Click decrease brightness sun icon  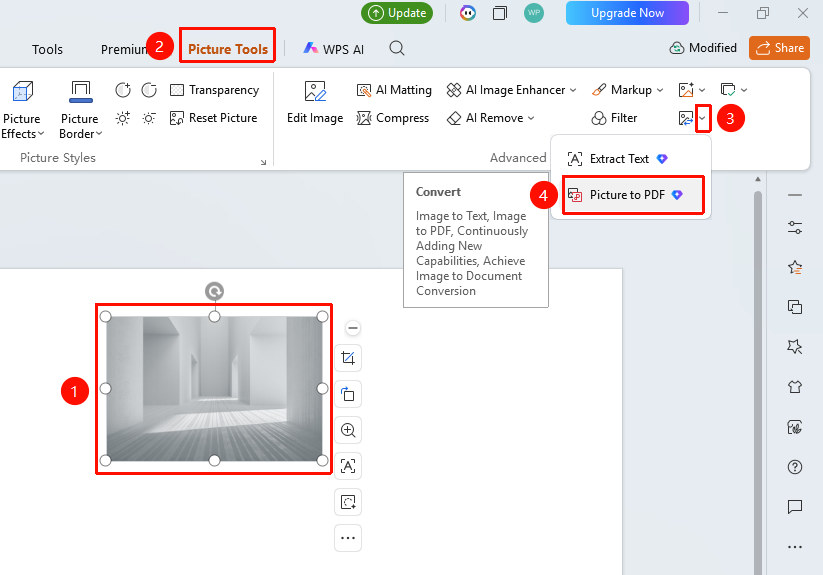pyautogui.click(x=149, y=118)
